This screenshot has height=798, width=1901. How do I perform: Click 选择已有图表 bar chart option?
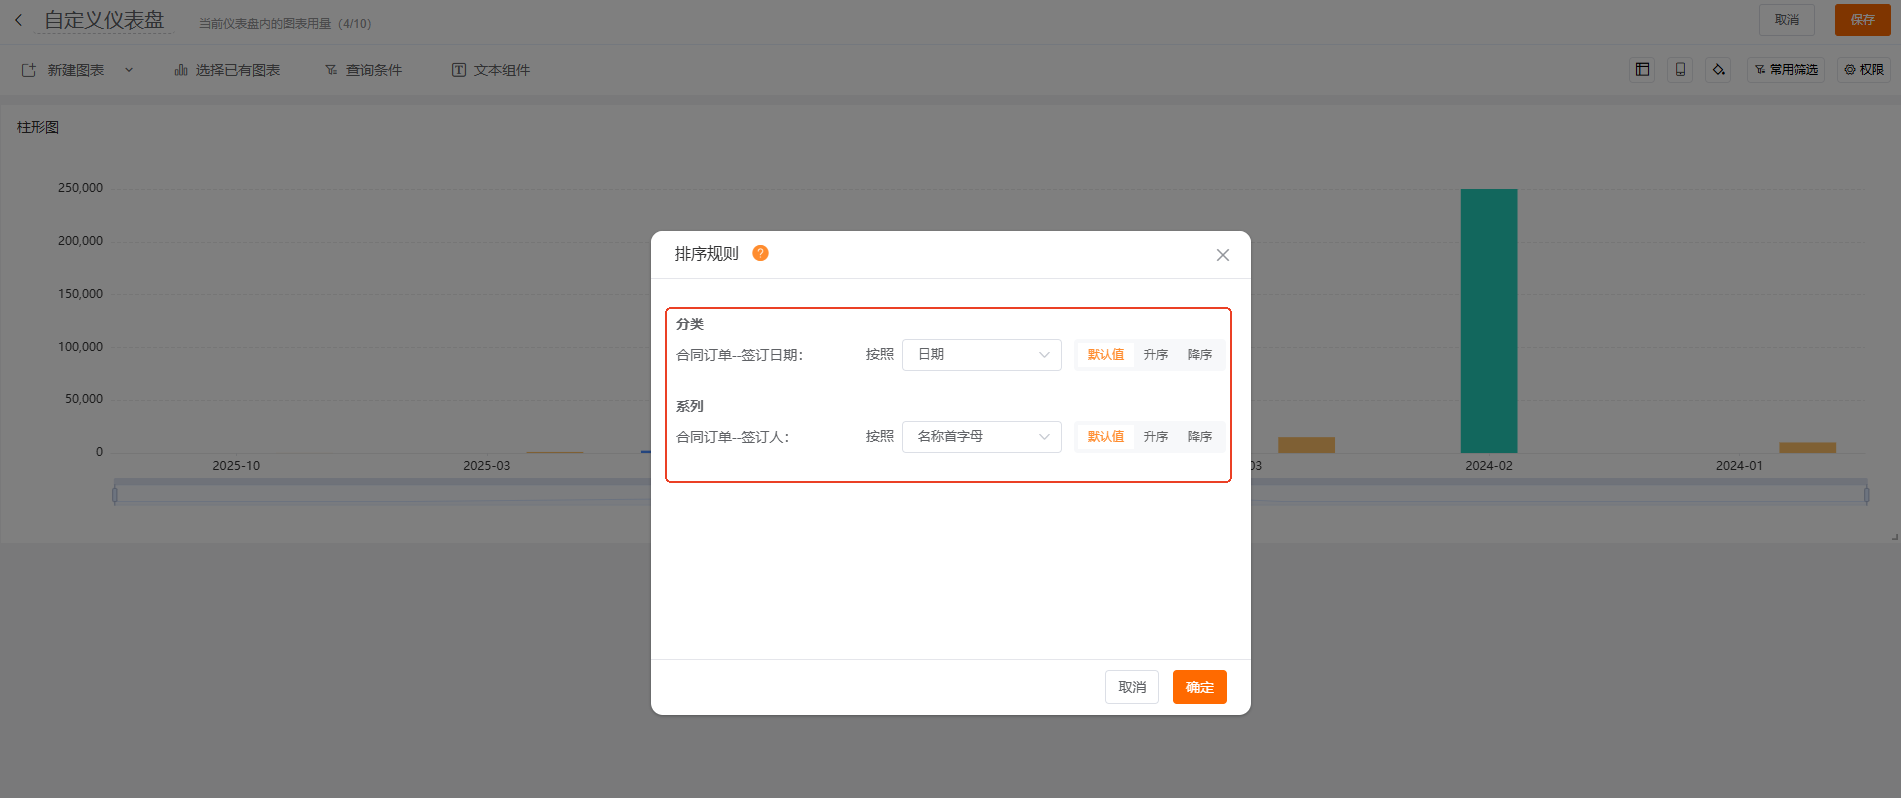227,70
